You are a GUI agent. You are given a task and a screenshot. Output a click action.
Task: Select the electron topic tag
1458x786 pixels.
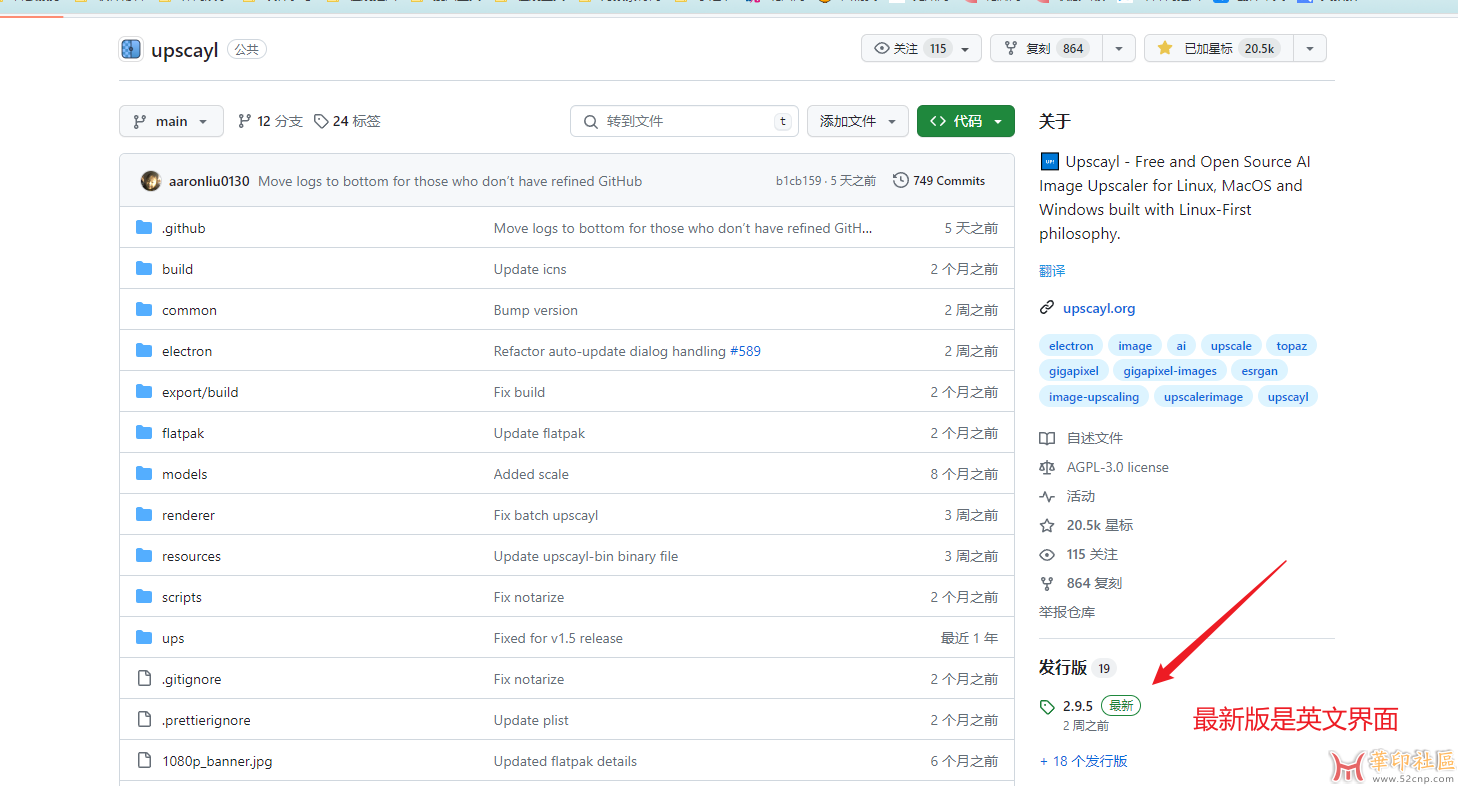(1070, 345)
